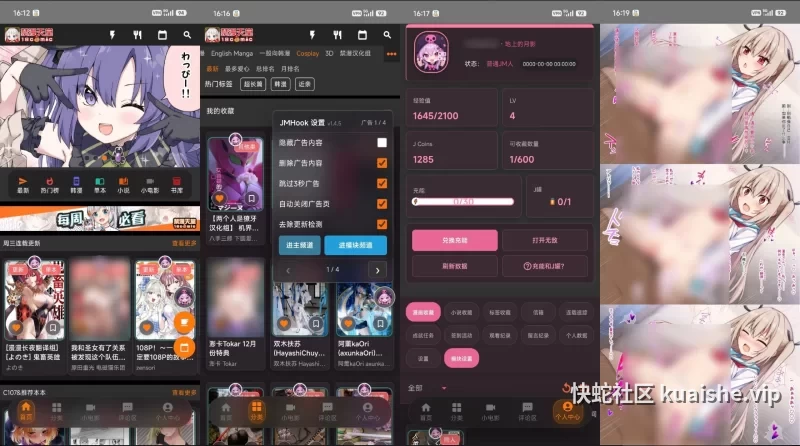Viewport: 800px width, 446px height.
Task: Select 超长篇 tag chip
Action: pyautogui.click(x=253, y=84)
